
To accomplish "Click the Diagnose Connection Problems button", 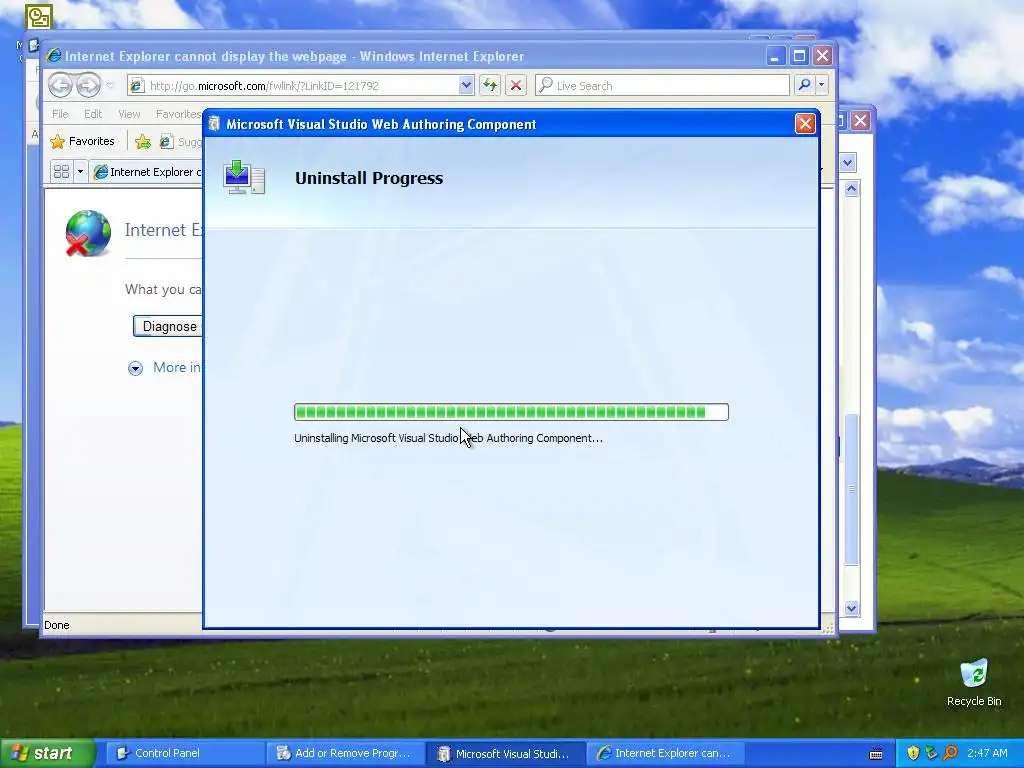I will tap(168, 327).
